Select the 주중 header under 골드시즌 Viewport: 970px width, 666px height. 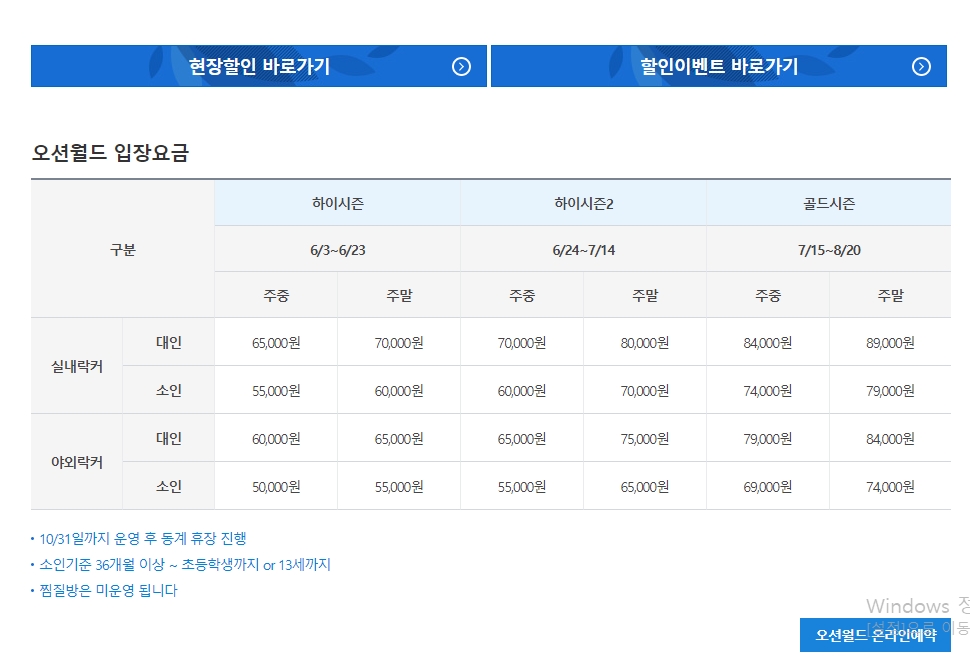[768, 296]
